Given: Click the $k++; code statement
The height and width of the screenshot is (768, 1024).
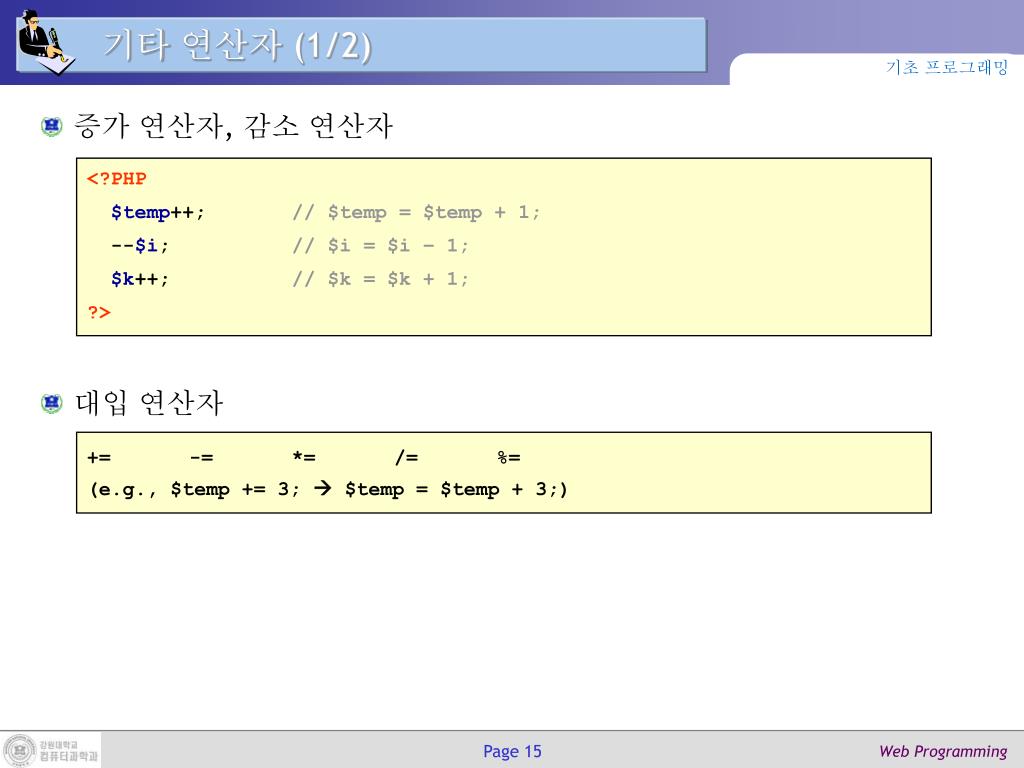Looking at the screenshot, I should (x=140, y=280).
